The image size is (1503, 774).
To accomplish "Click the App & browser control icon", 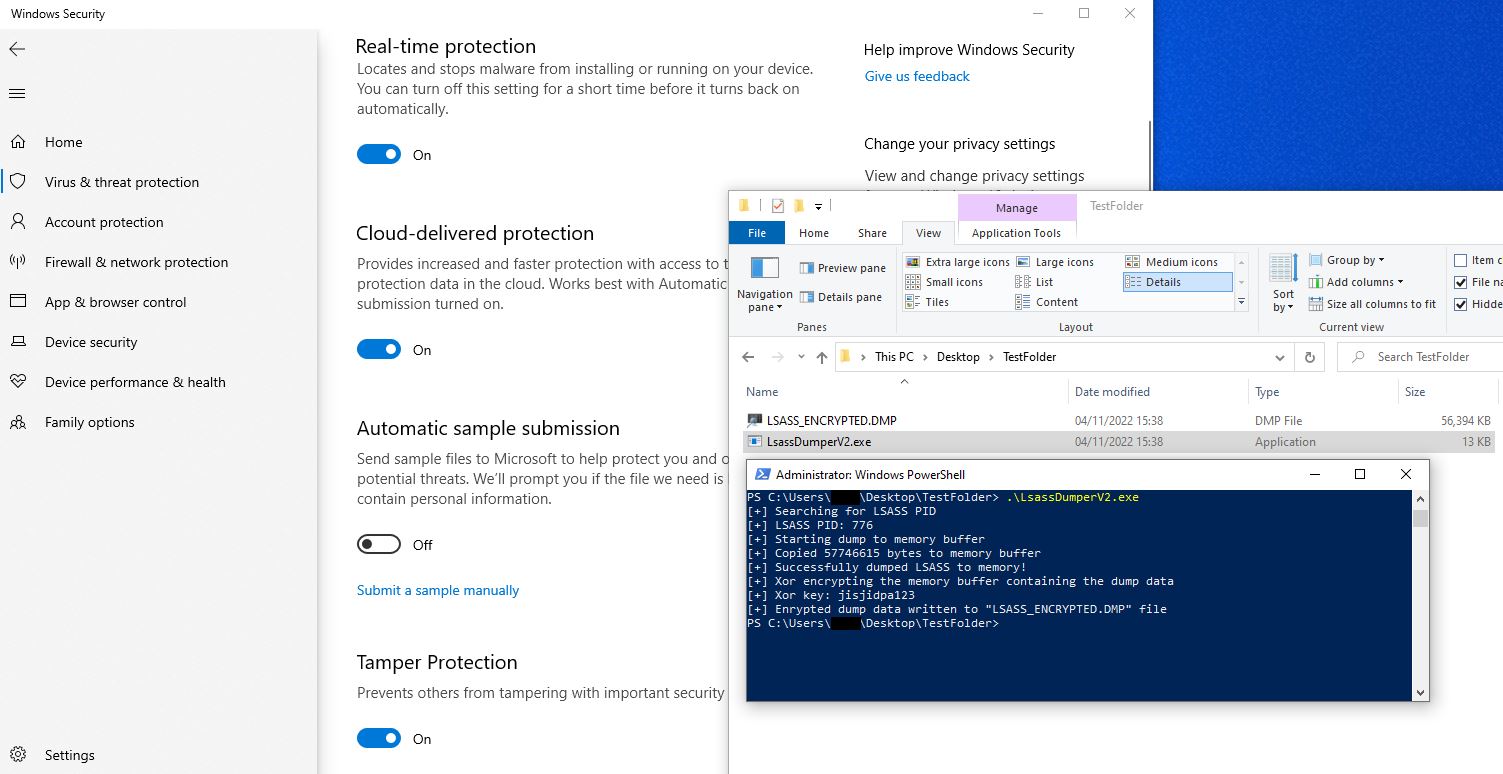I will [x=17, y=302].
